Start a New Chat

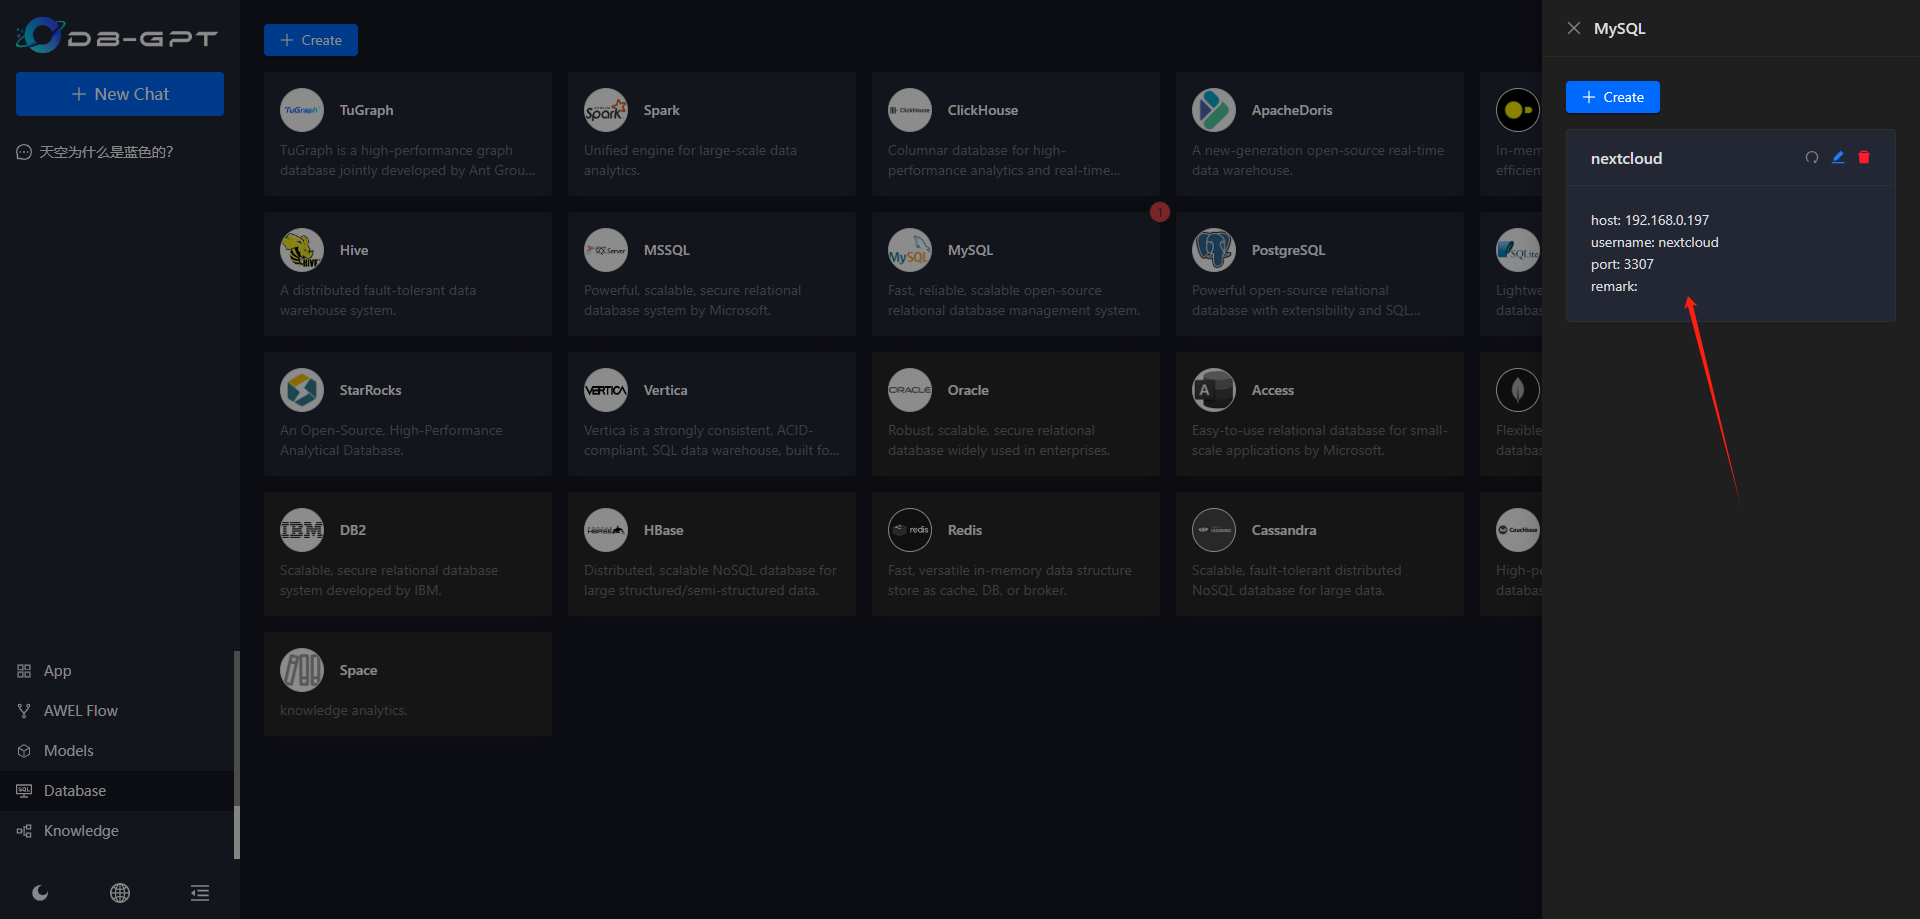tap(120, 94)
